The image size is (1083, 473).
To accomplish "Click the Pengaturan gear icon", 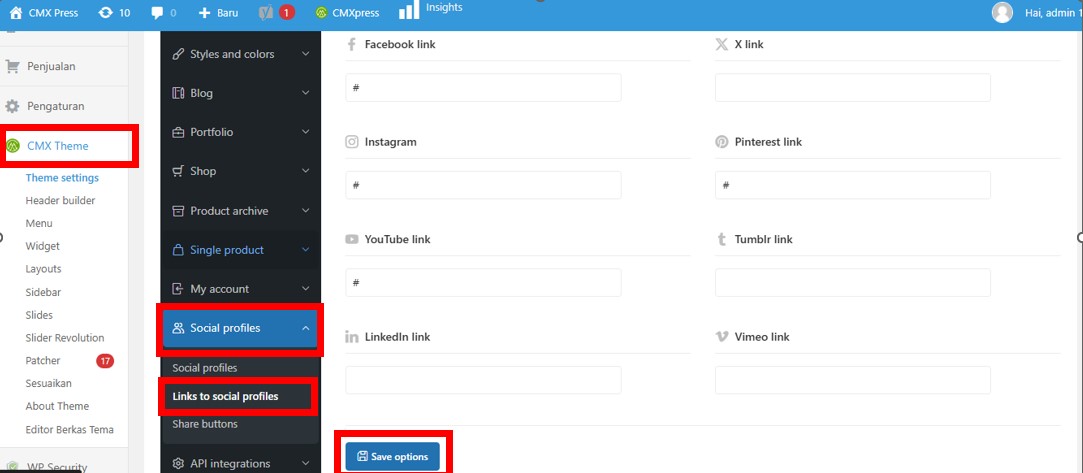I will (x=12, y=106).
